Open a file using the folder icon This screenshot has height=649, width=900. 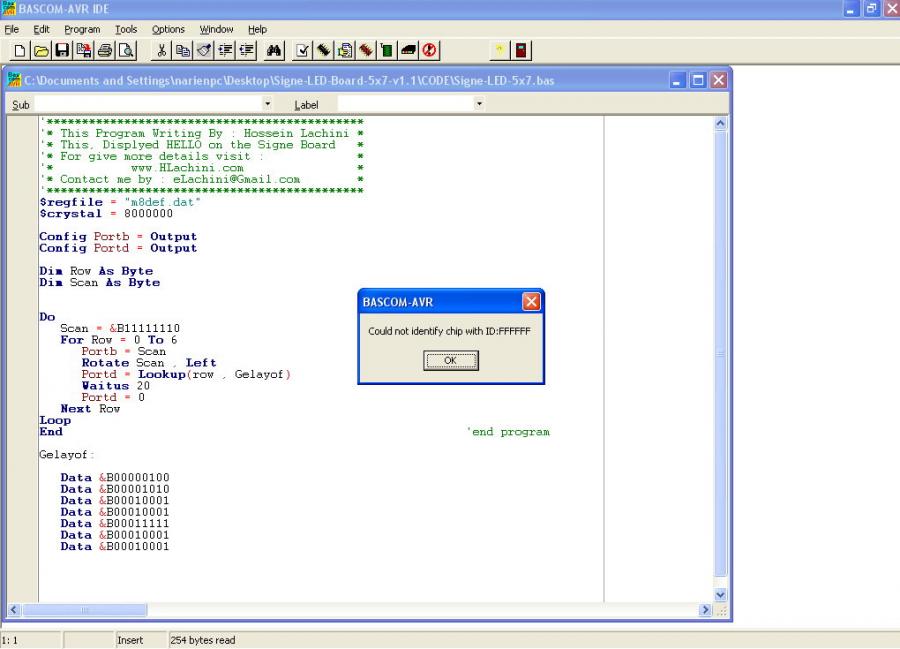pos(41,50)
